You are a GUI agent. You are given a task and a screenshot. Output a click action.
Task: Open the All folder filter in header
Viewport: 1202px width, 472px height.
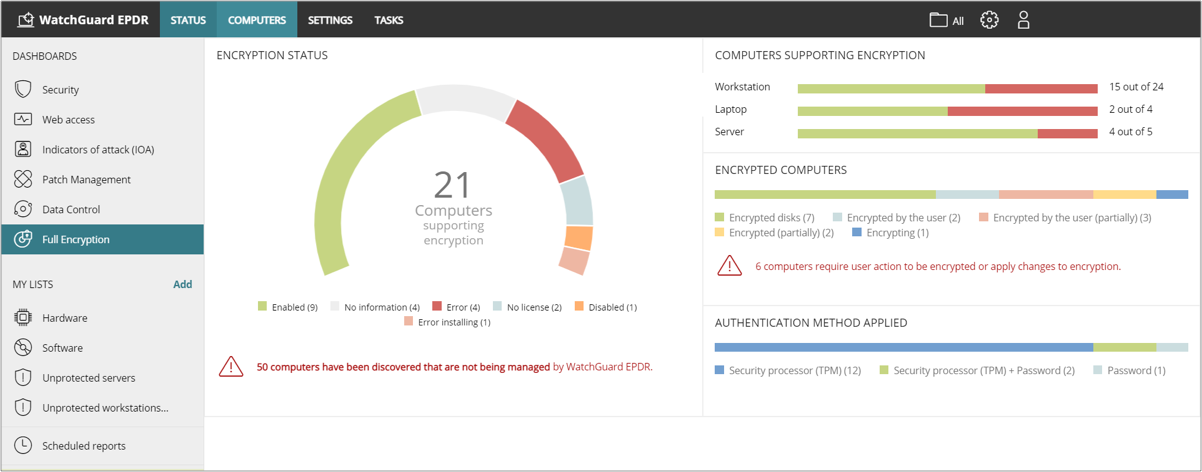(946, 20)
